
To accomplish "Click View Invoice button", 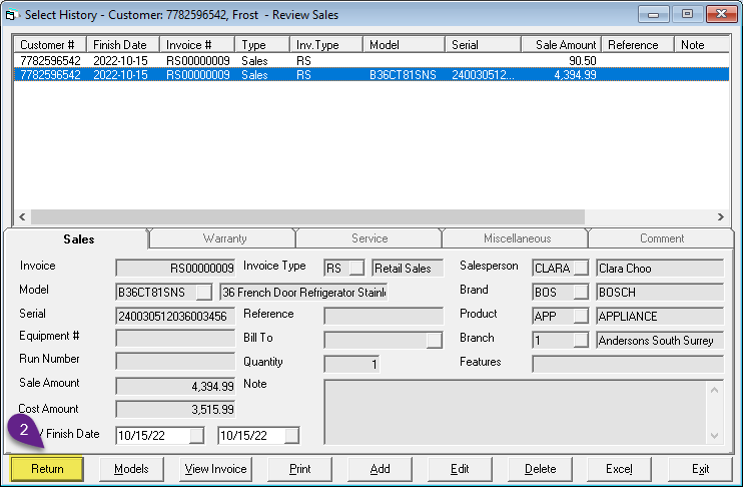I will click(216, 469).
